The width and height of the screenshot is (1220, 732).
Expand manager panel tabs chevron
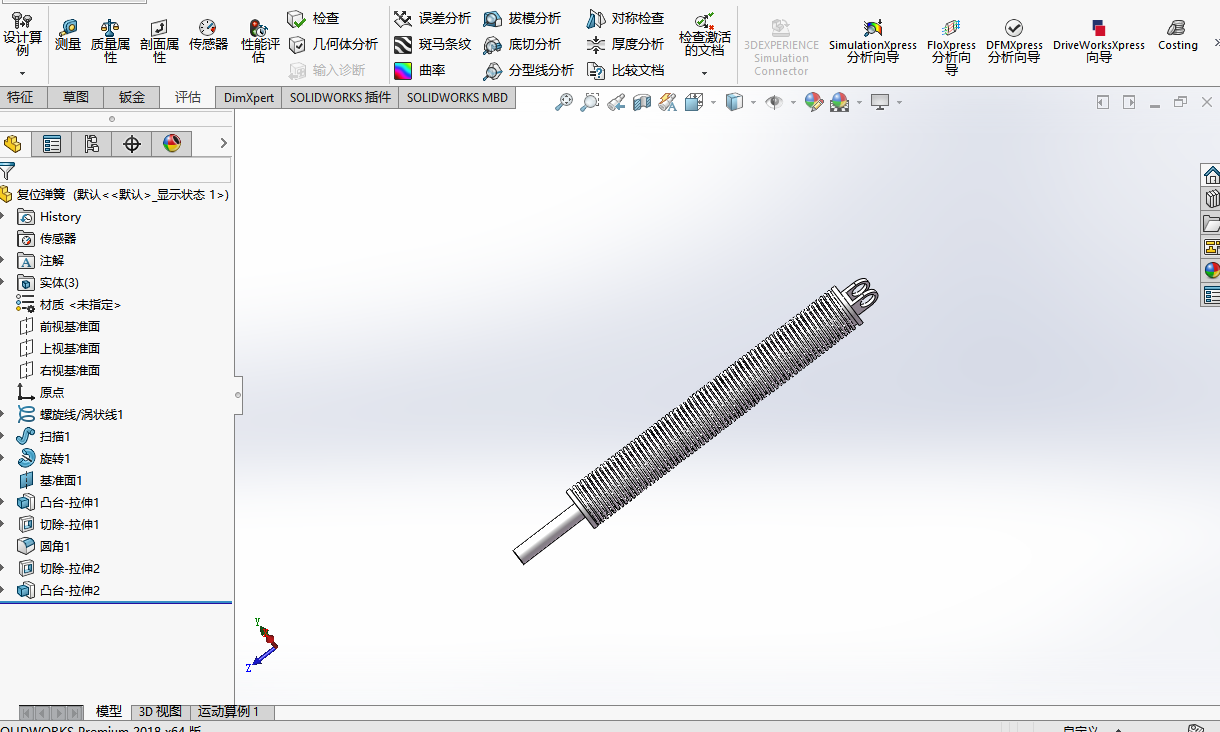click(x=223, y=144)
